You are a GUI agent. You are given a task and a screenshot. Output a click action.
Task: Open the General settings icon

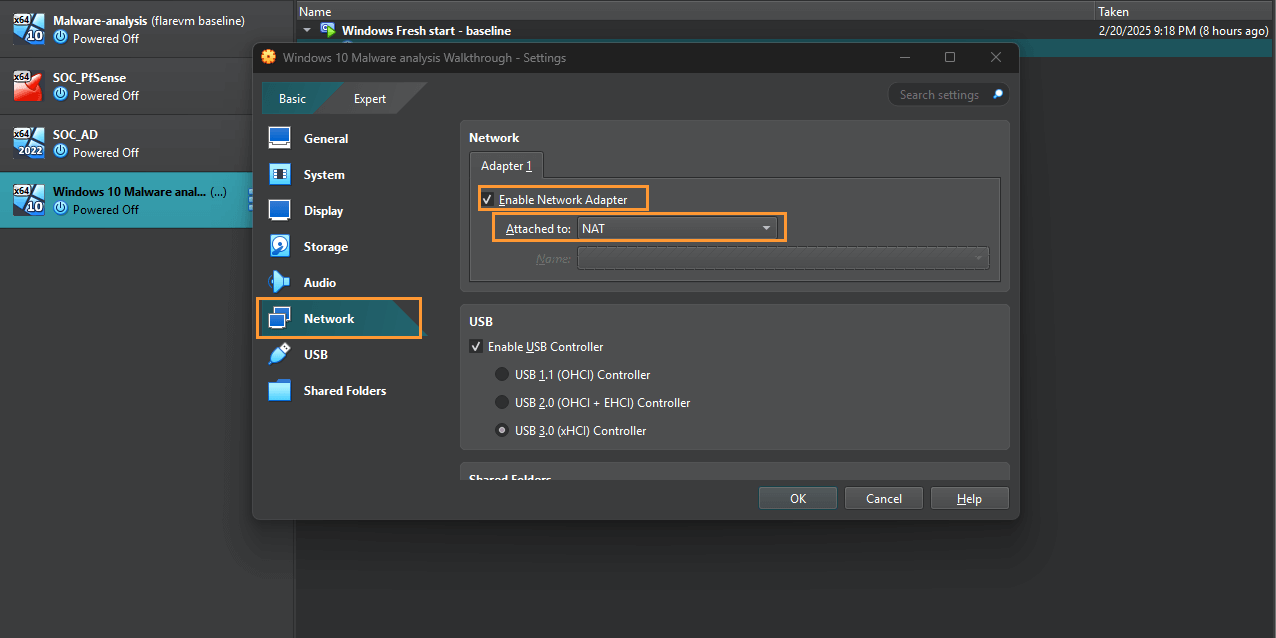click(279, 138)
